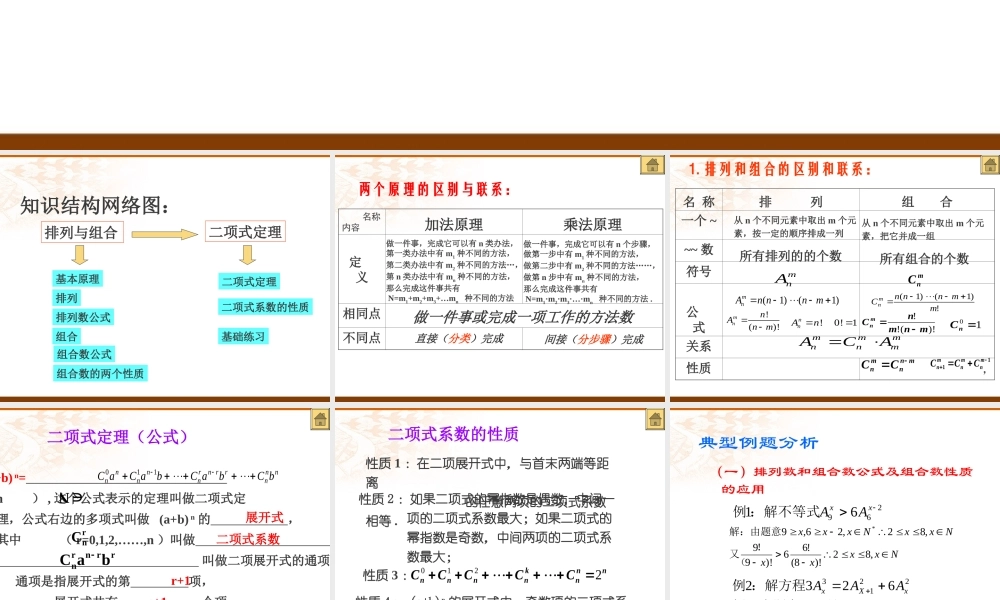Open the 组合 cyan link
1000x600 pixels.
tap(66, 336)
